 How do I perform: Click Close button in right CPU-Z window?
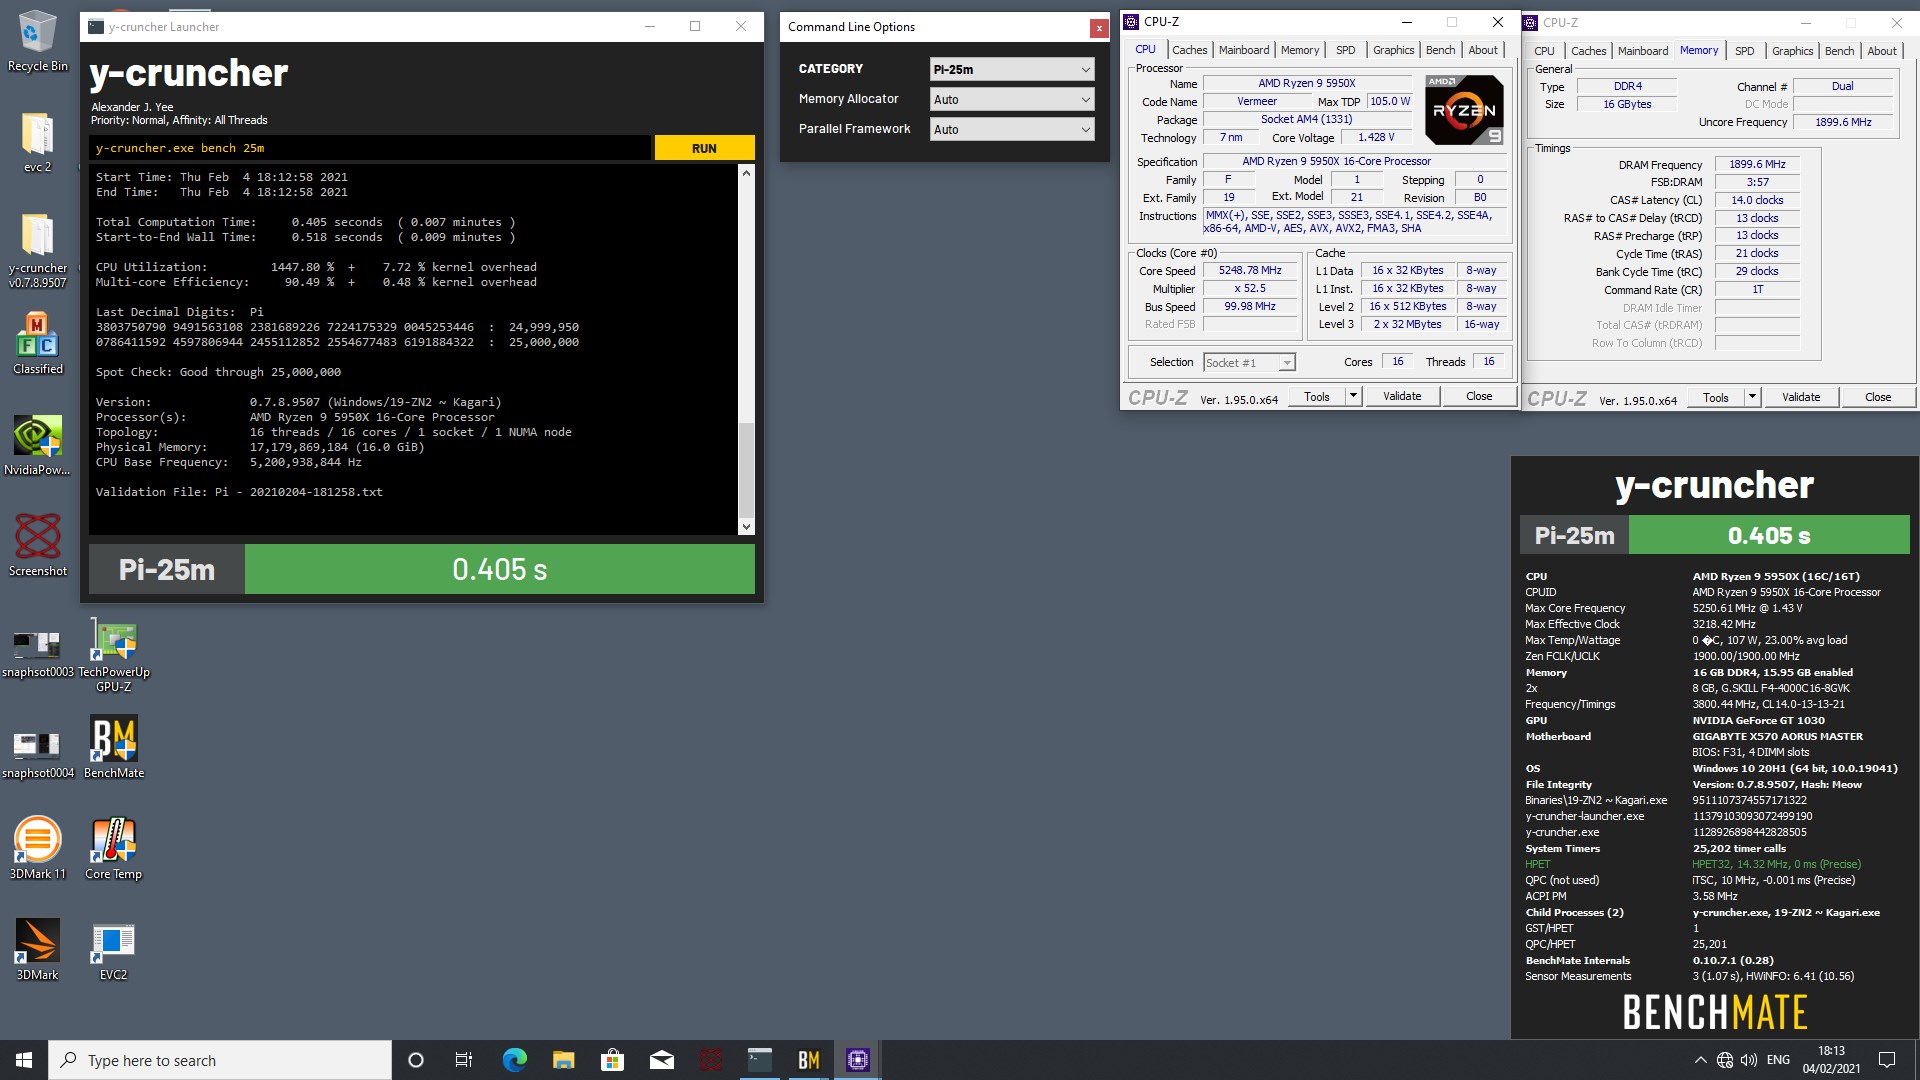tap(1878, 397)
